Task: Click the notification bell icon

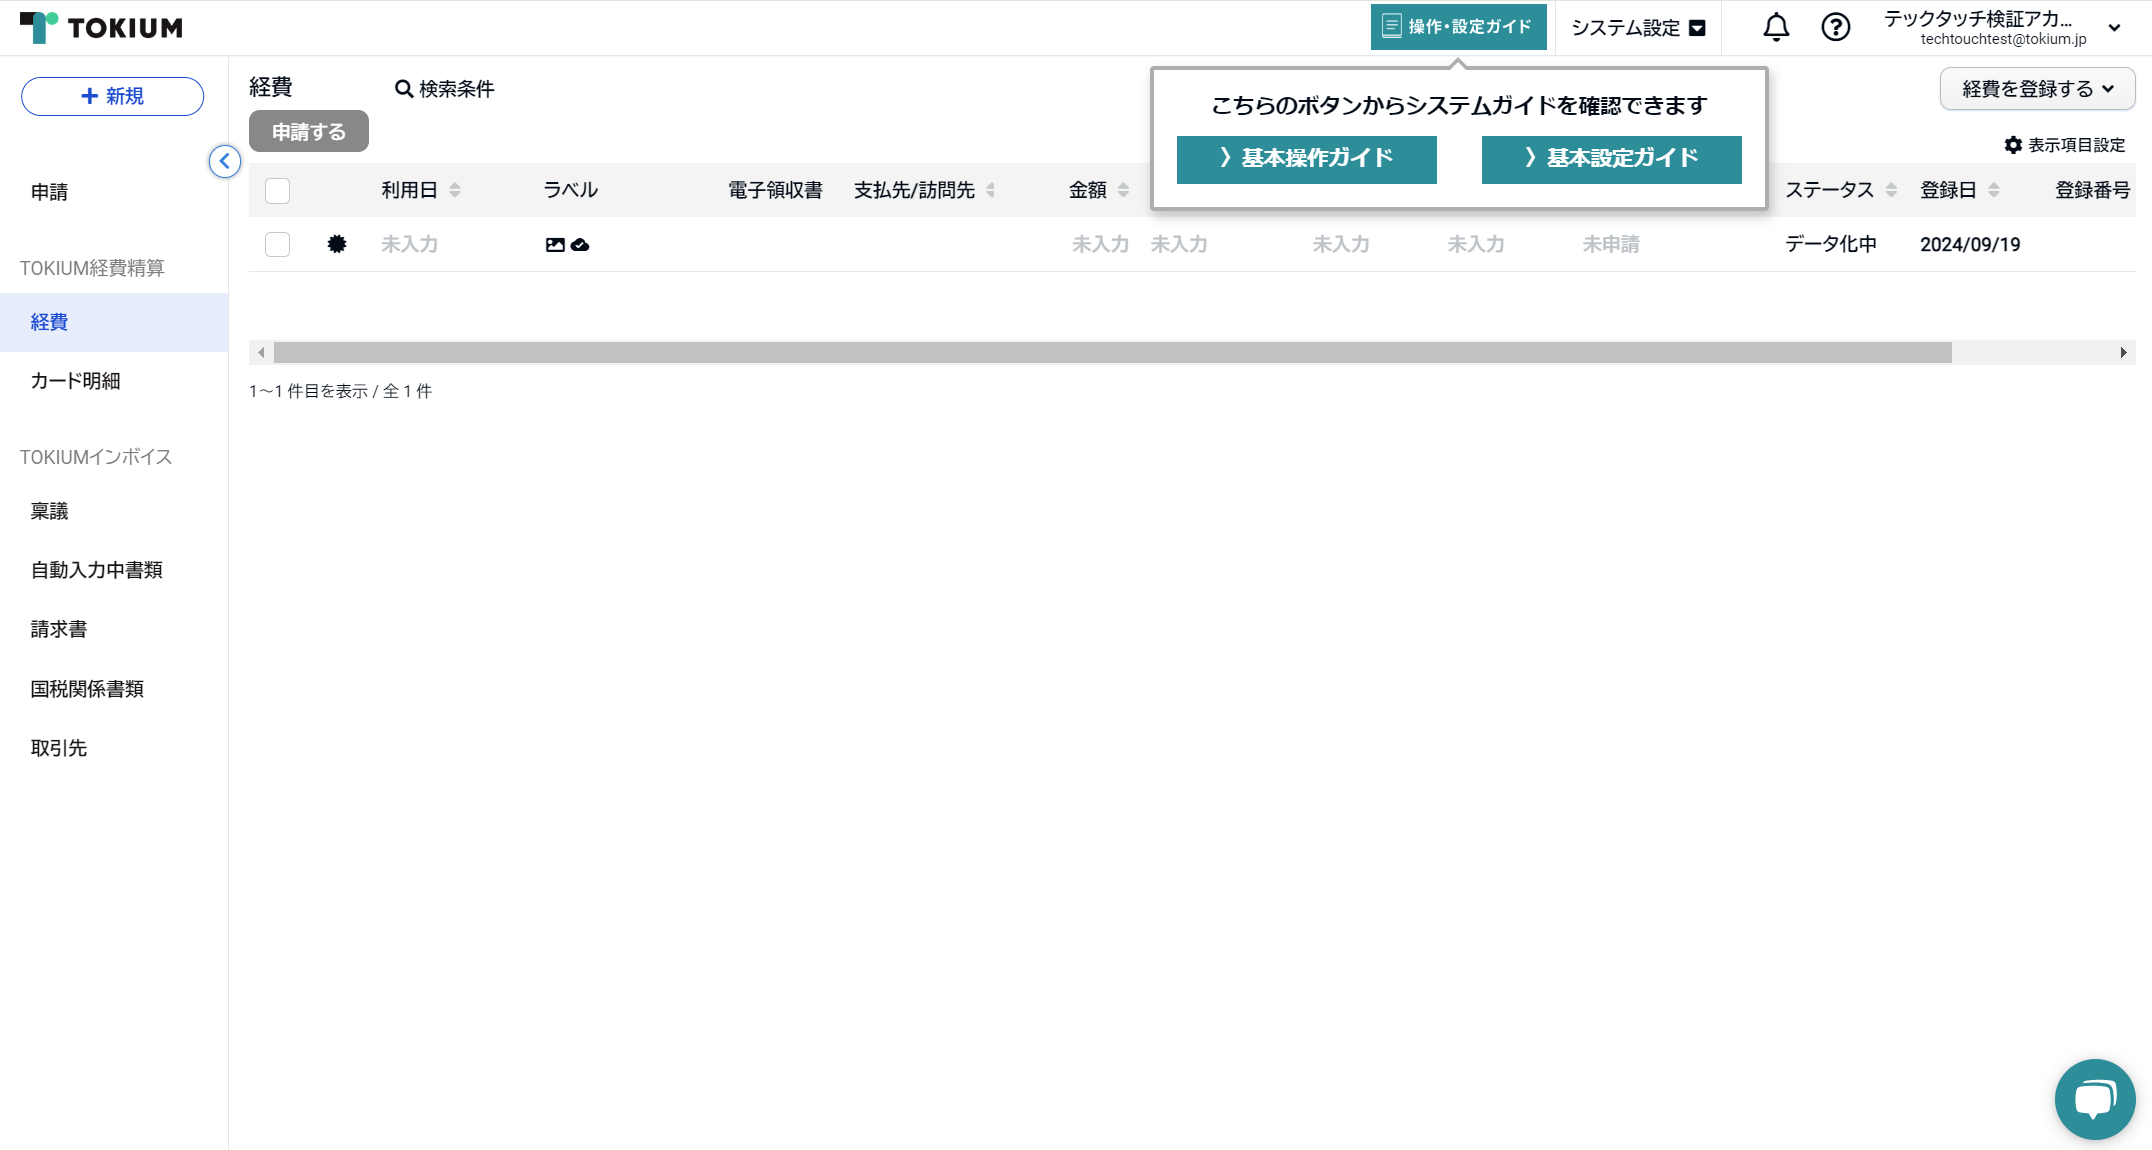Action: [1776, 27]
